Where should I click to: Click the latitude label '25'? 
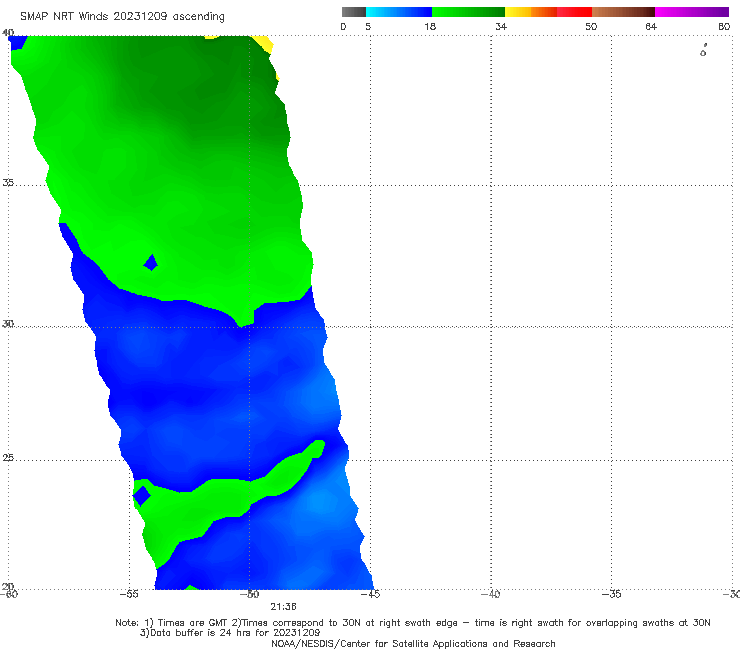coord(8,458)
